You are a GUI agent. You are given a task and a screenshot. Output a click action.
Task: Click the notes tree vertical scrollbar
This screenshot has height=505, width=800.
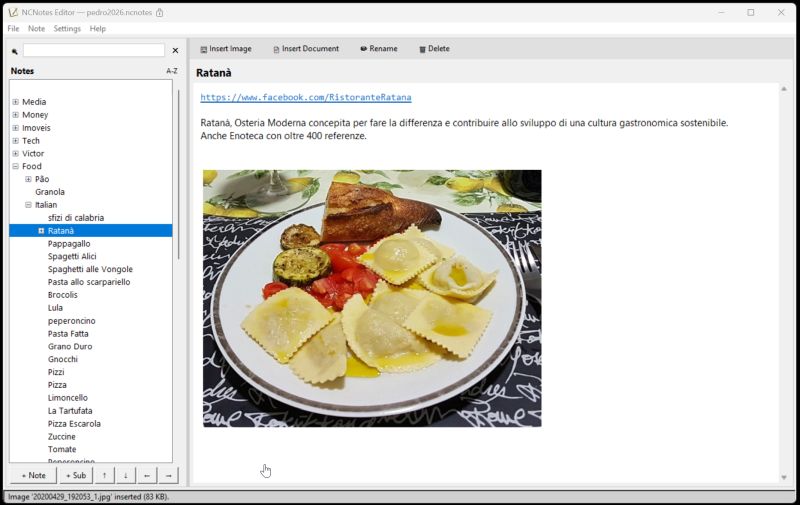tap(179, 175)
